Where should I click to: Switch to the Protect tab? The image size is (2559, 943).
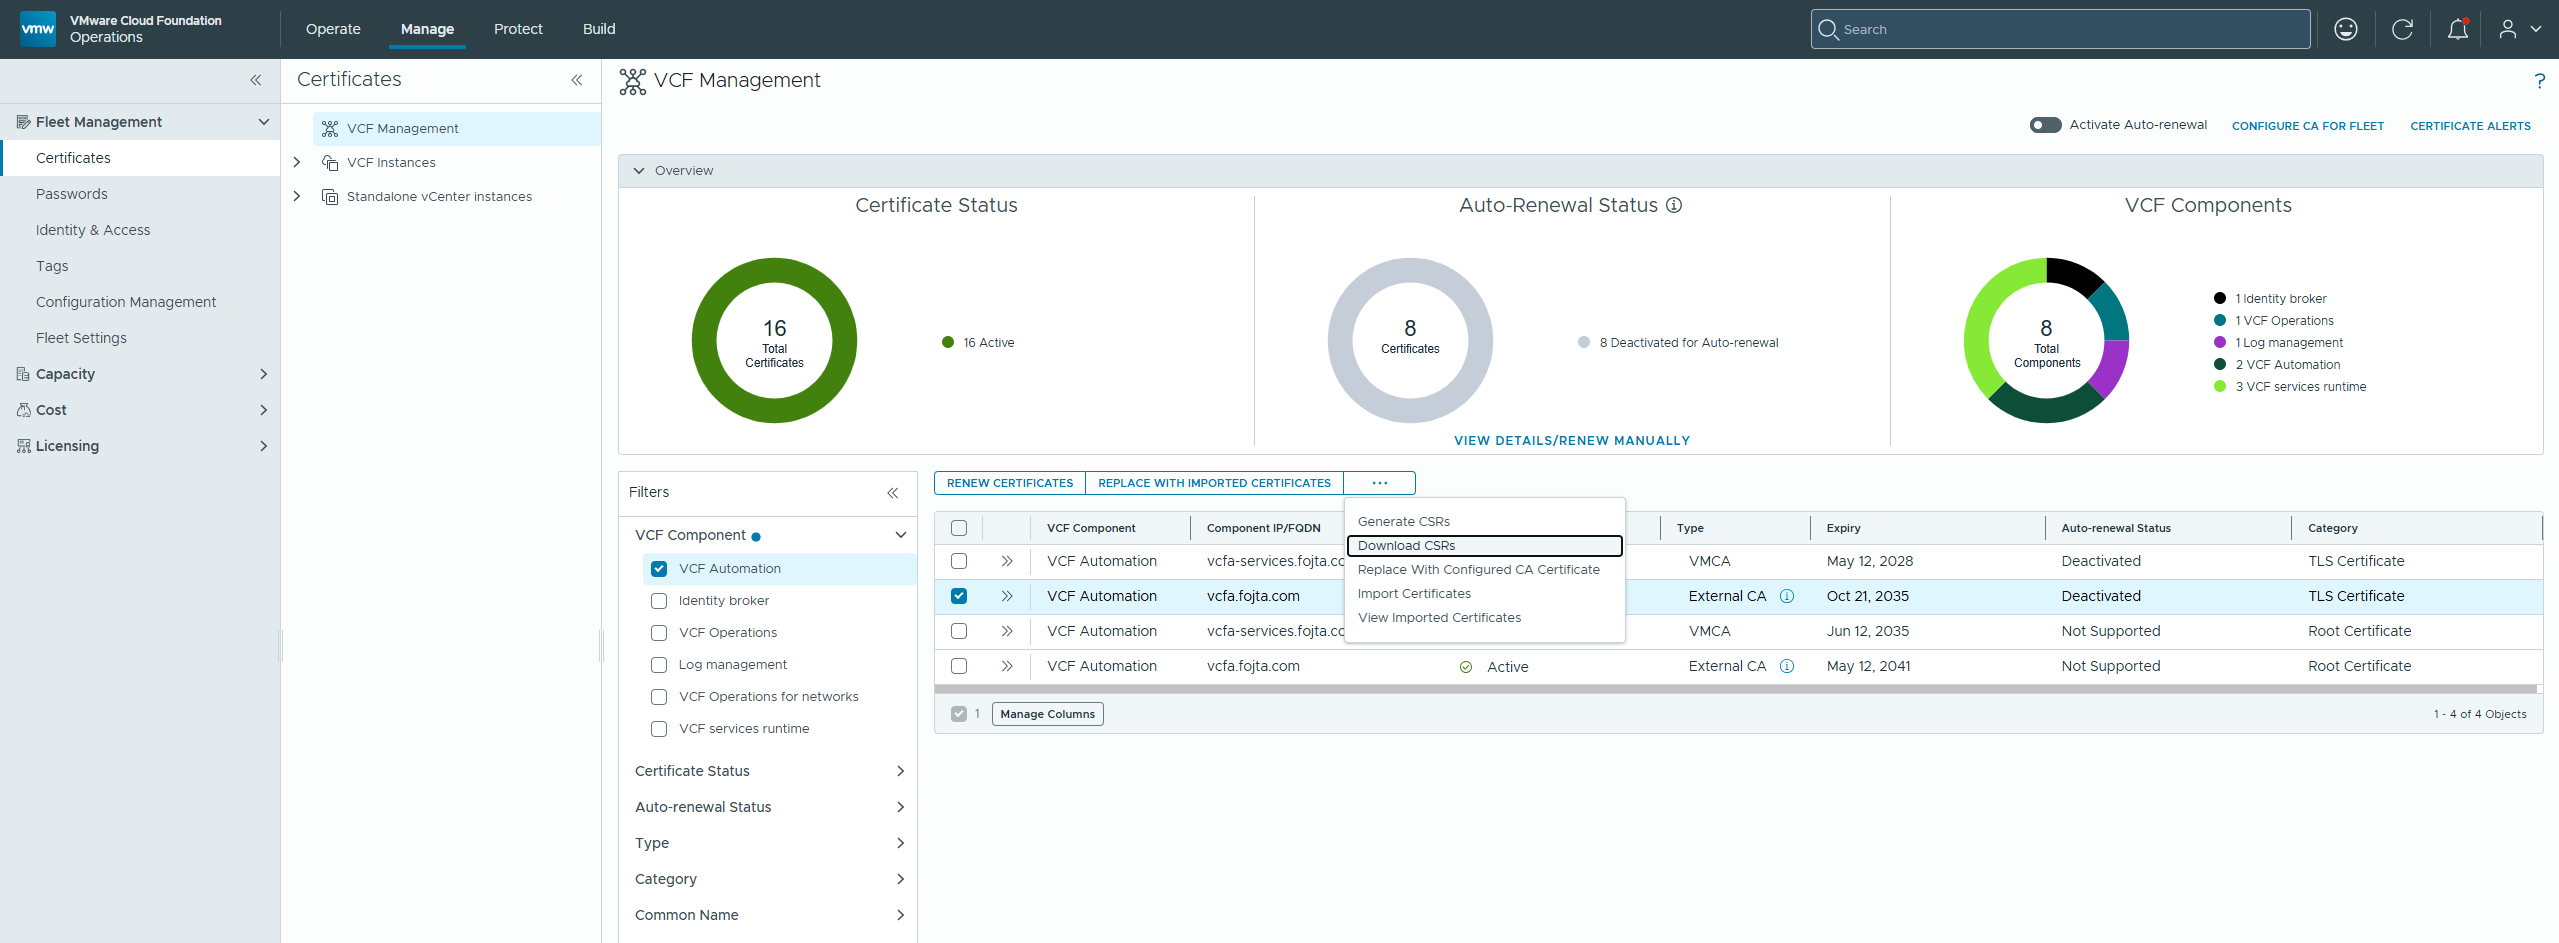click(x=518, y=29)
